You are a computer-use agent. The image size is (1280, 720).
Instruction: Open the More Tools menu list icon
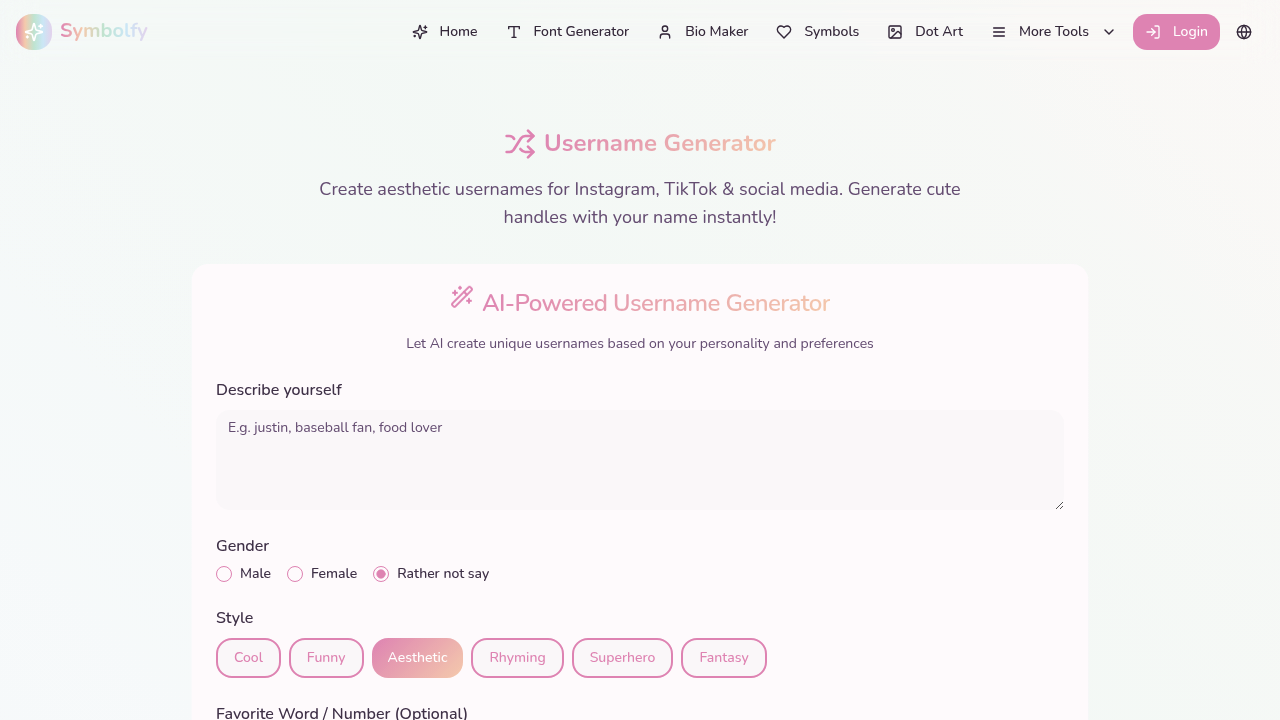[x=997, y=31]
